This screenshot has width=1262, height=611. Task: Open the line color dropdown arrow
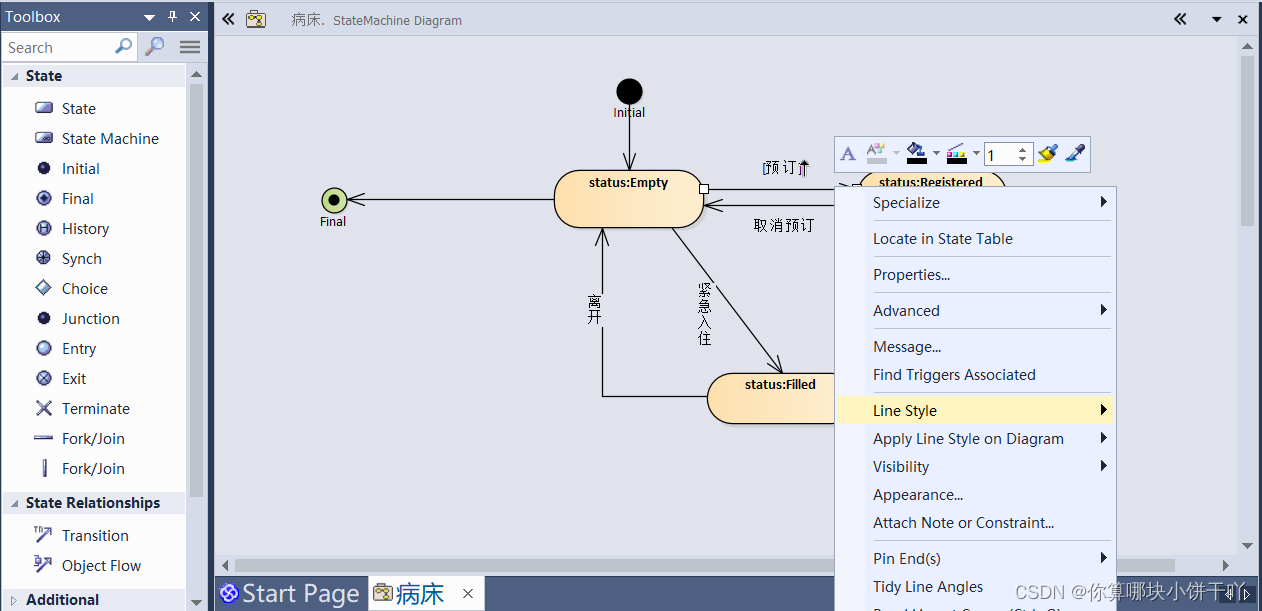(976, 154)
